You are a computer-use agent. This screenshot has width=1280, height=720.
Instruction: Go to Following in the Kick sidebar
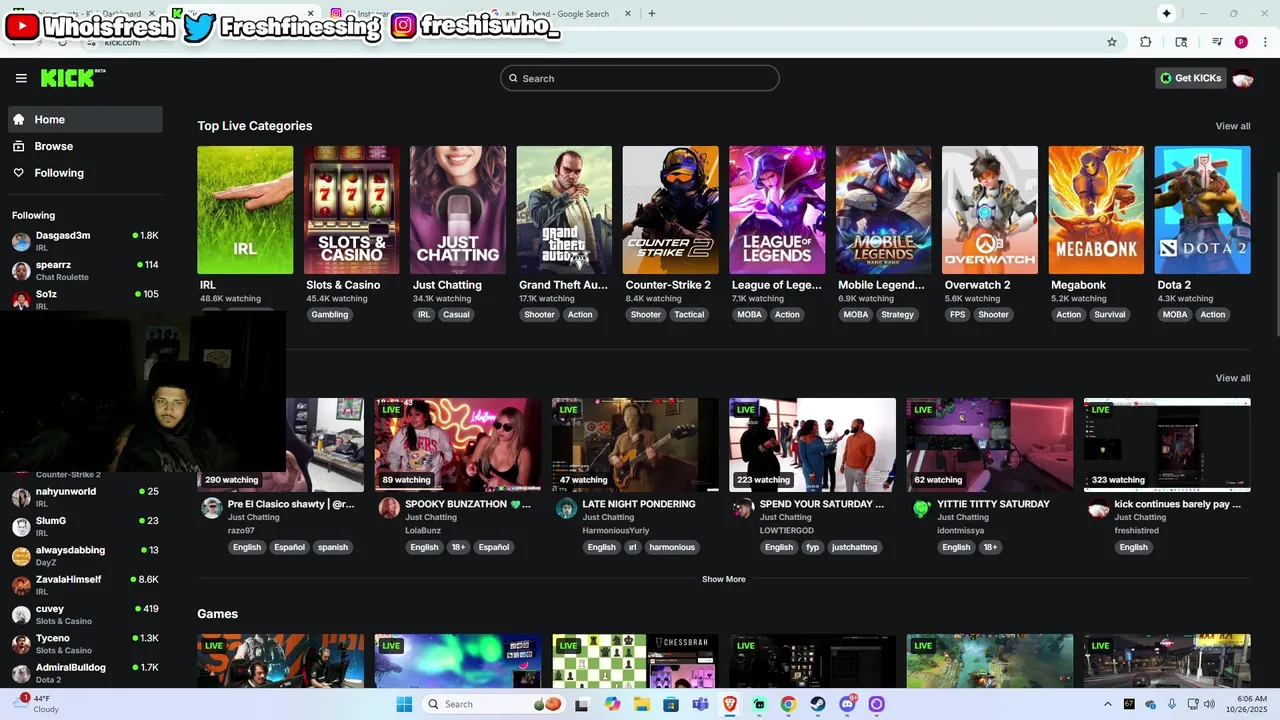click(x=85, y=173)
